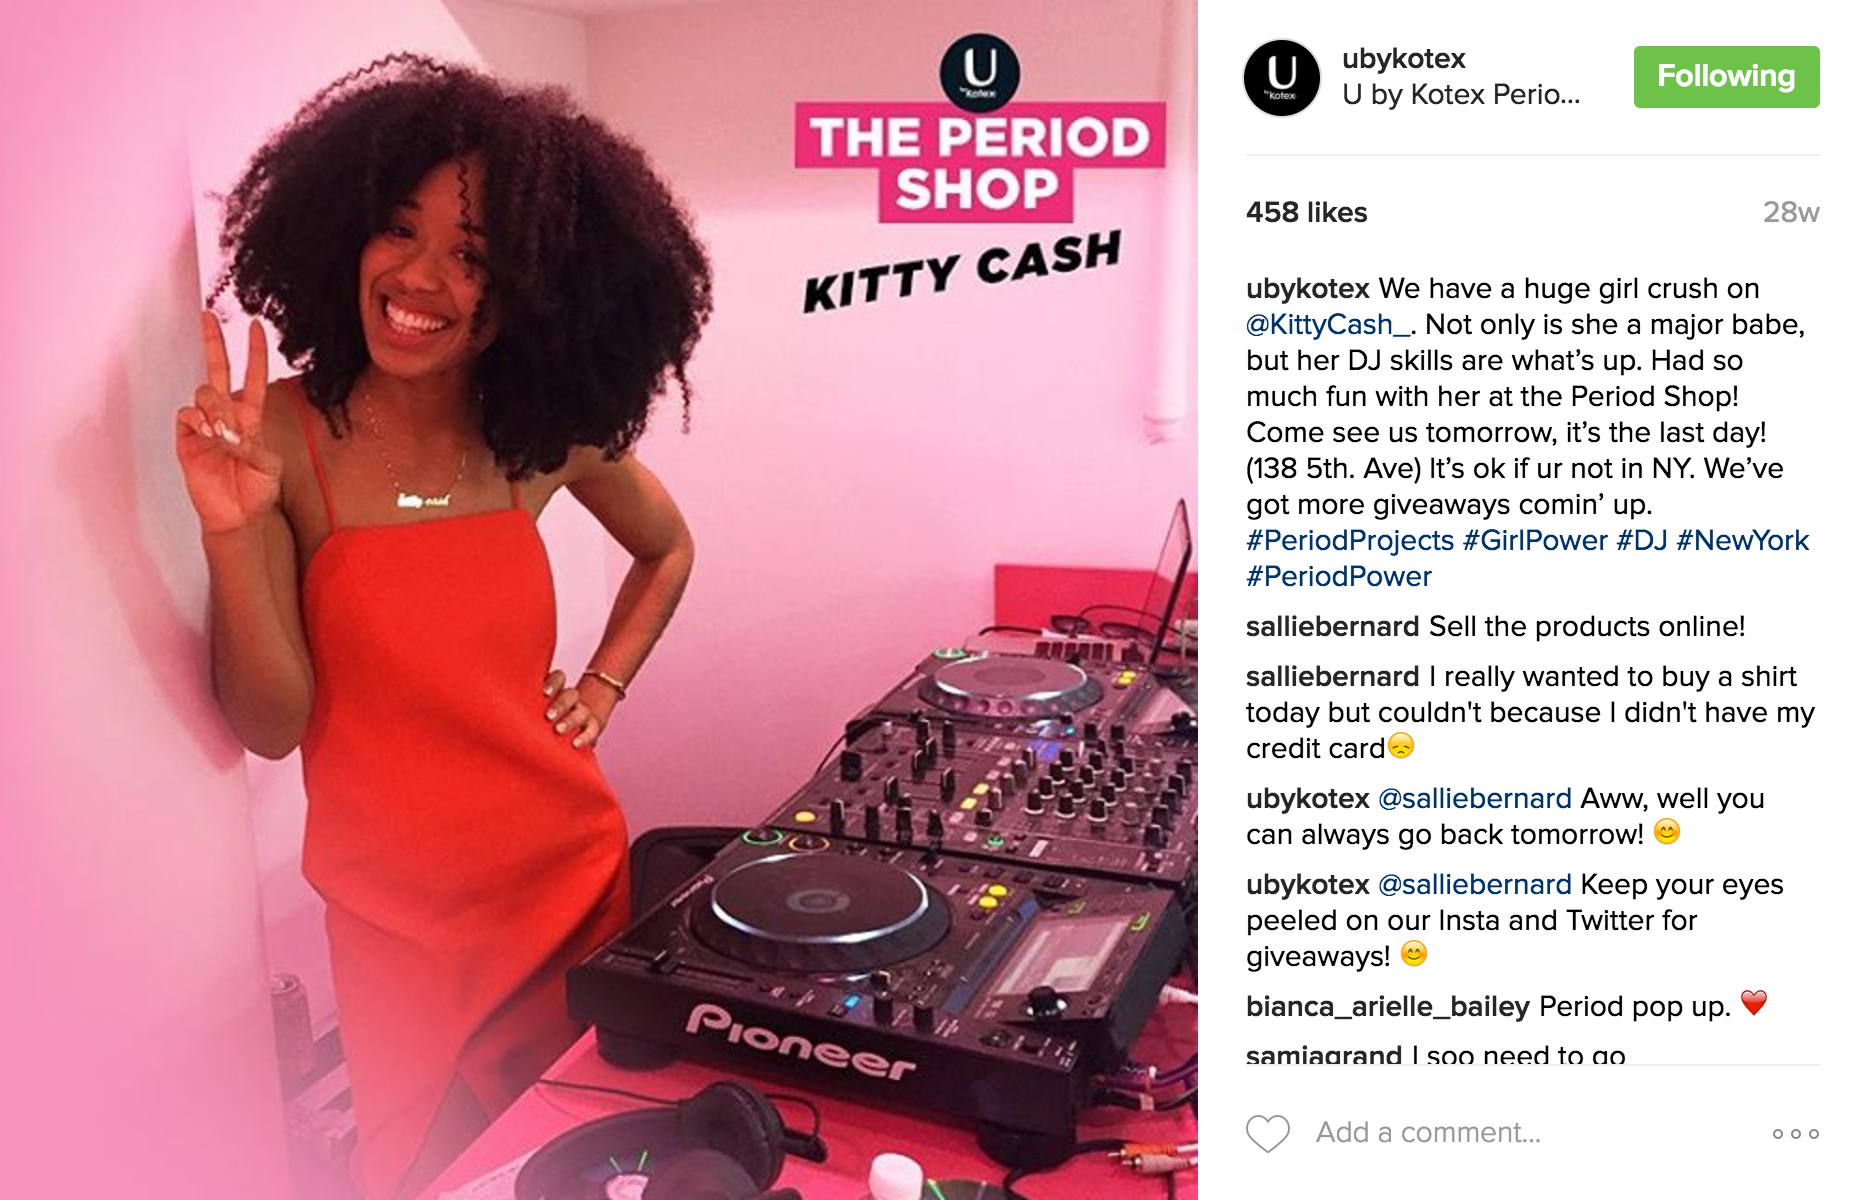Click in the Add a comment field
Viewport: 1868px width, 1200px height.
(x=1530, y=1132)
